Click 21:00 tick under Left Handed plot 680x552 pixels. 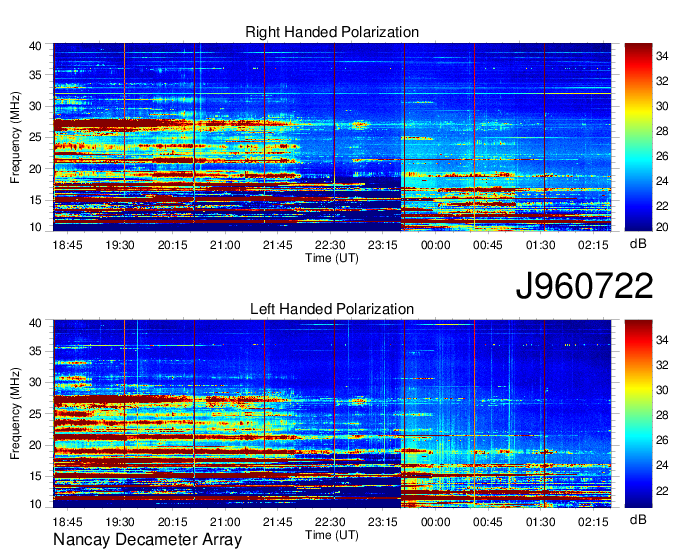pos(225,522)
